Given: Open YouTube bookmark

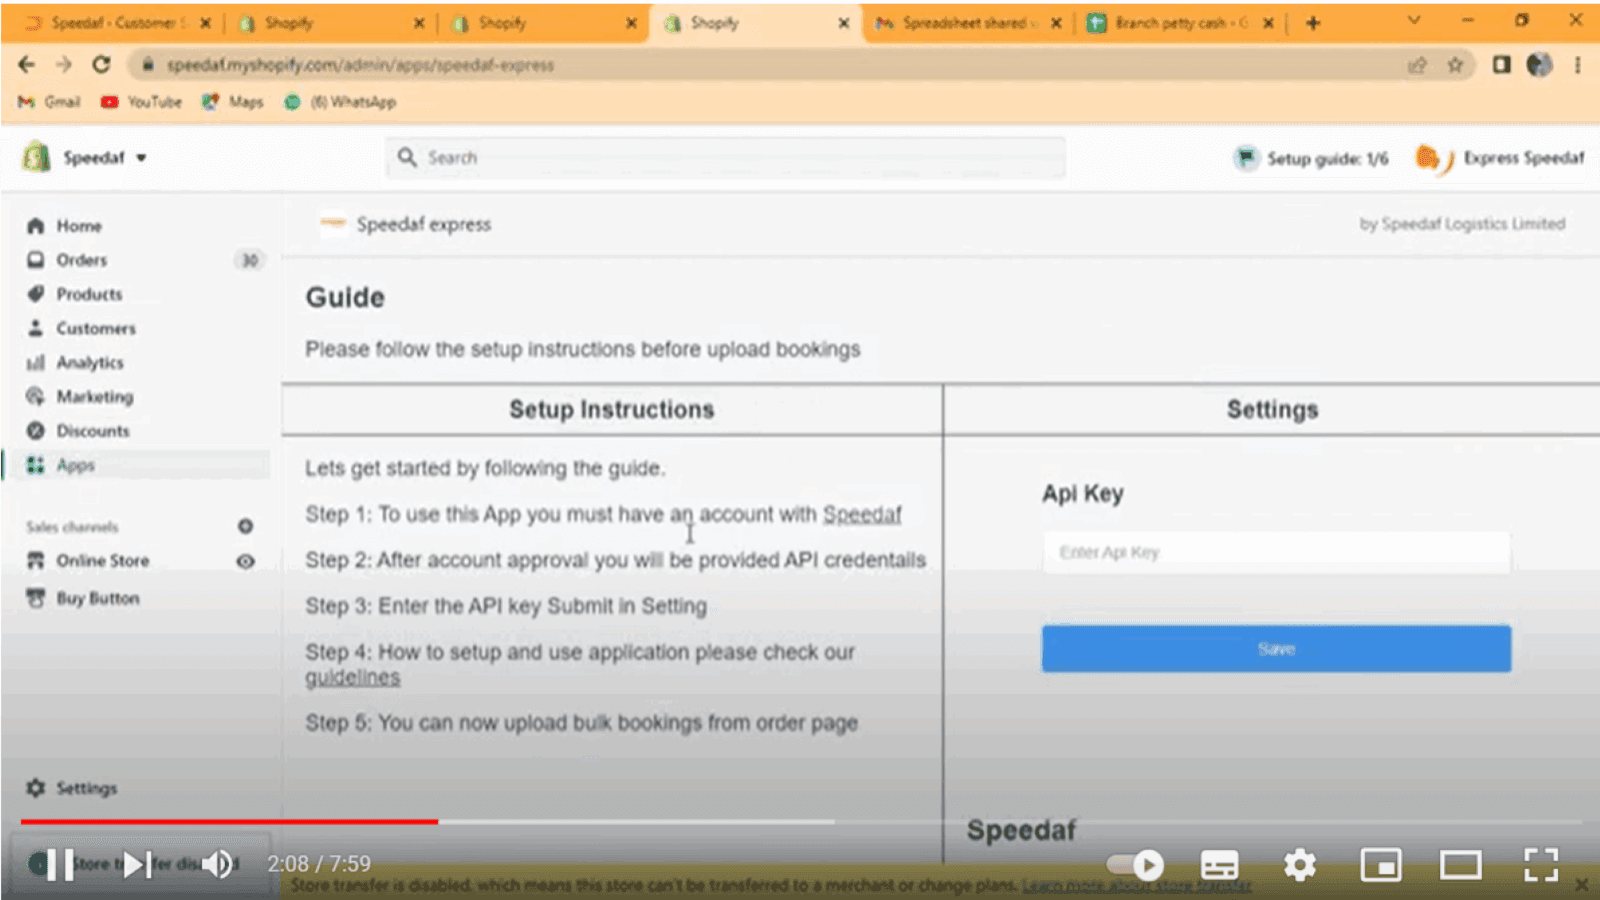Looking at the screenshot, I should point(141,102).
